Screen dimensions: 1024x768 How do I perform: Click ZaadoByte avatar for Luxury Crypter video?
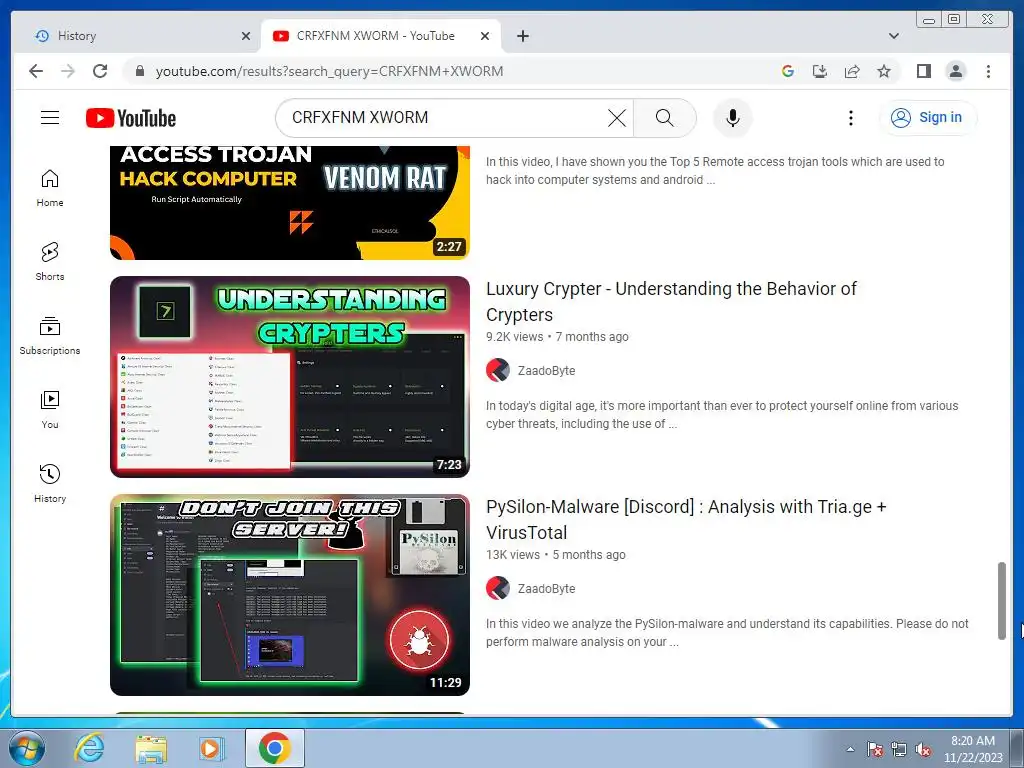pos(498,370)
